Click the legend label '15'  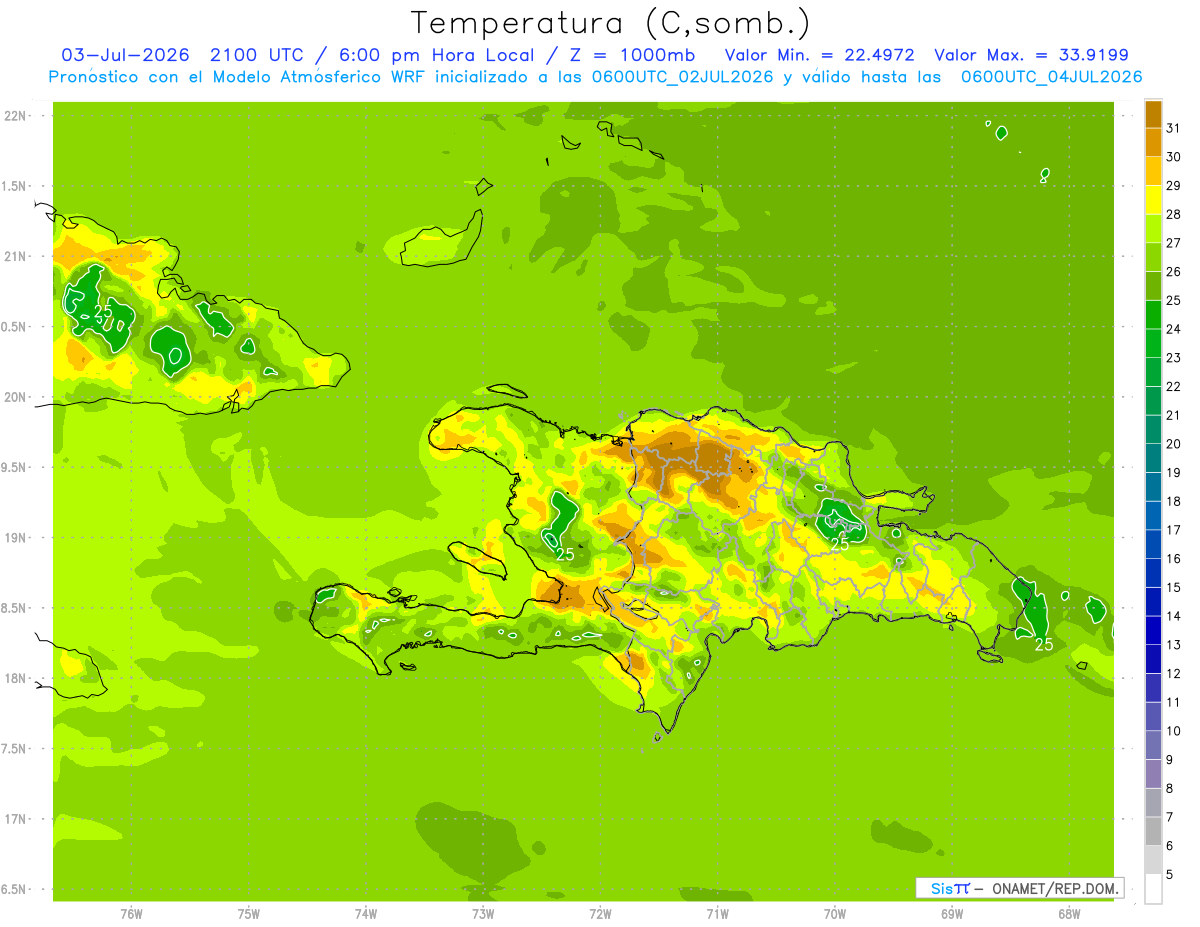pos(1173,587)
